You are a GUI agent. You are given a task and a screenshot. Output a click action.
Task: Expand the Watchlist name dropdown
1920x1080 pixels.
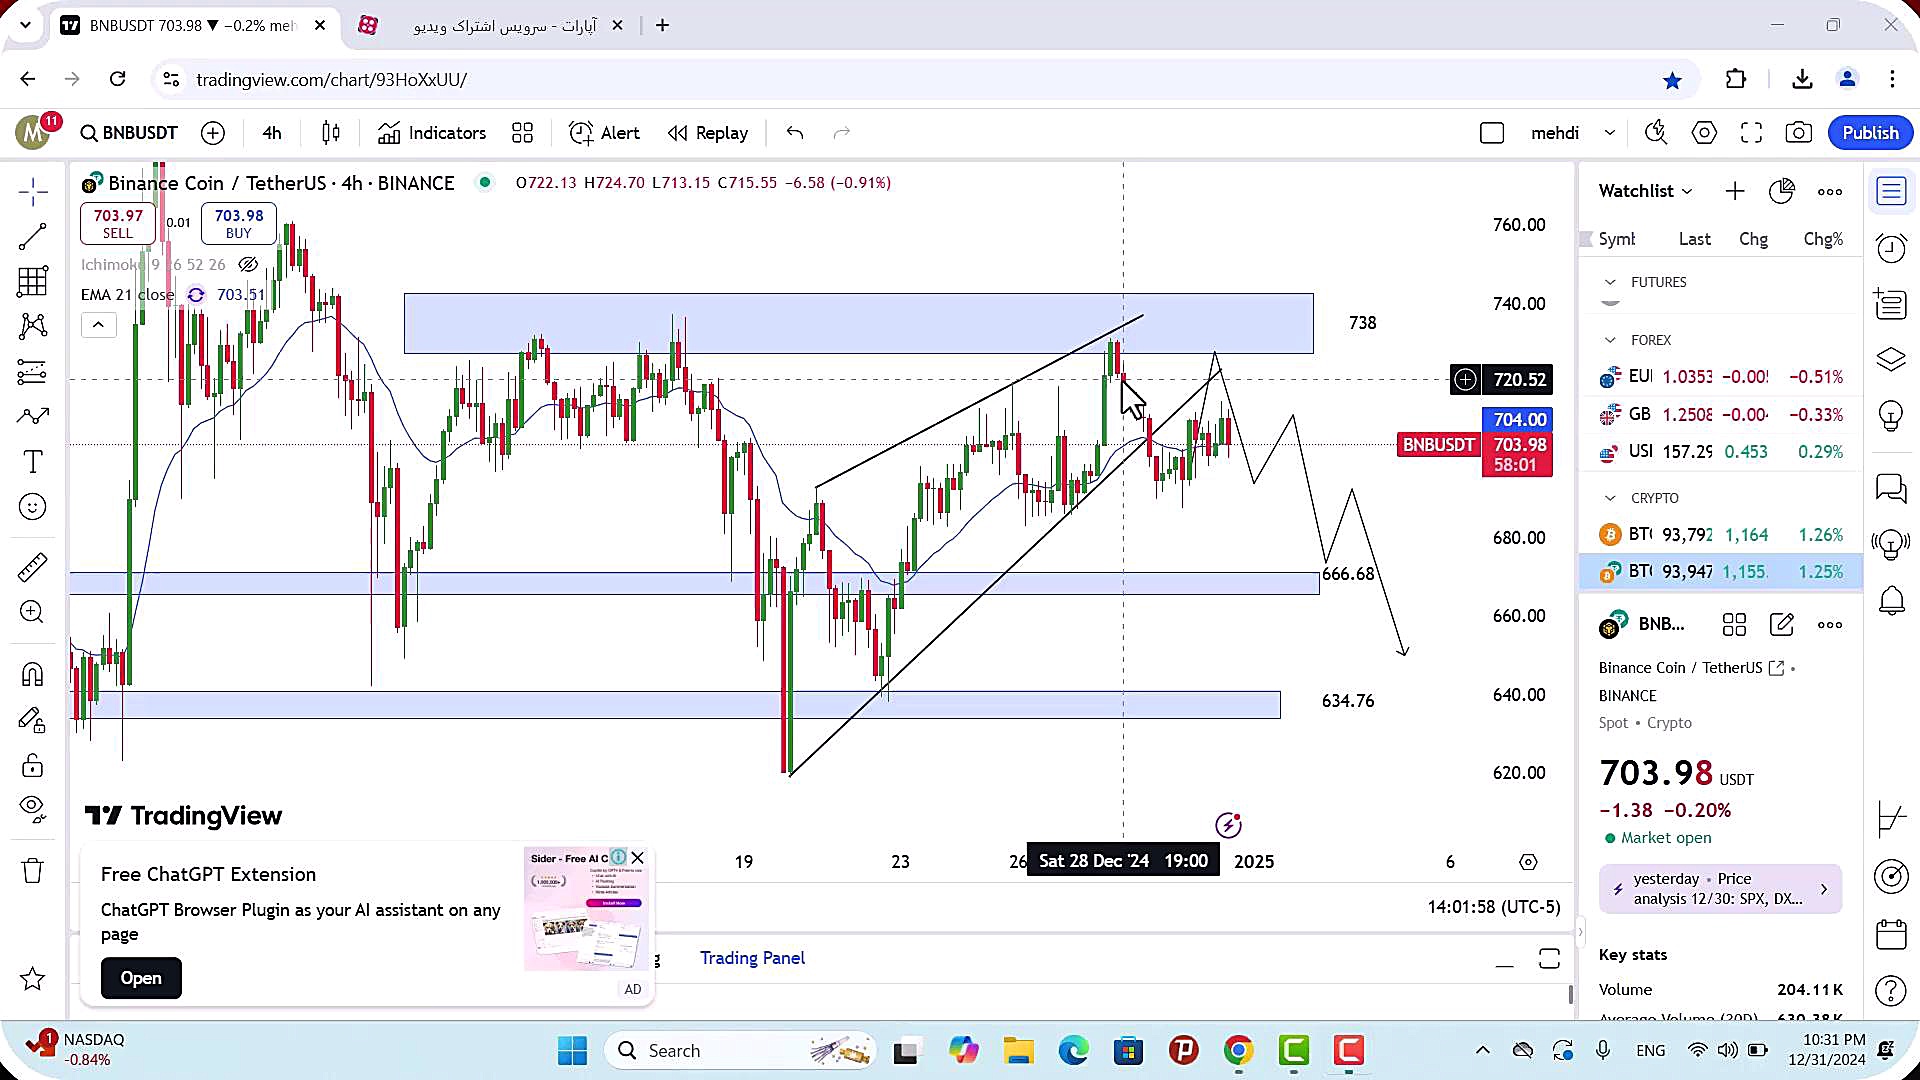pos(1645,191)
